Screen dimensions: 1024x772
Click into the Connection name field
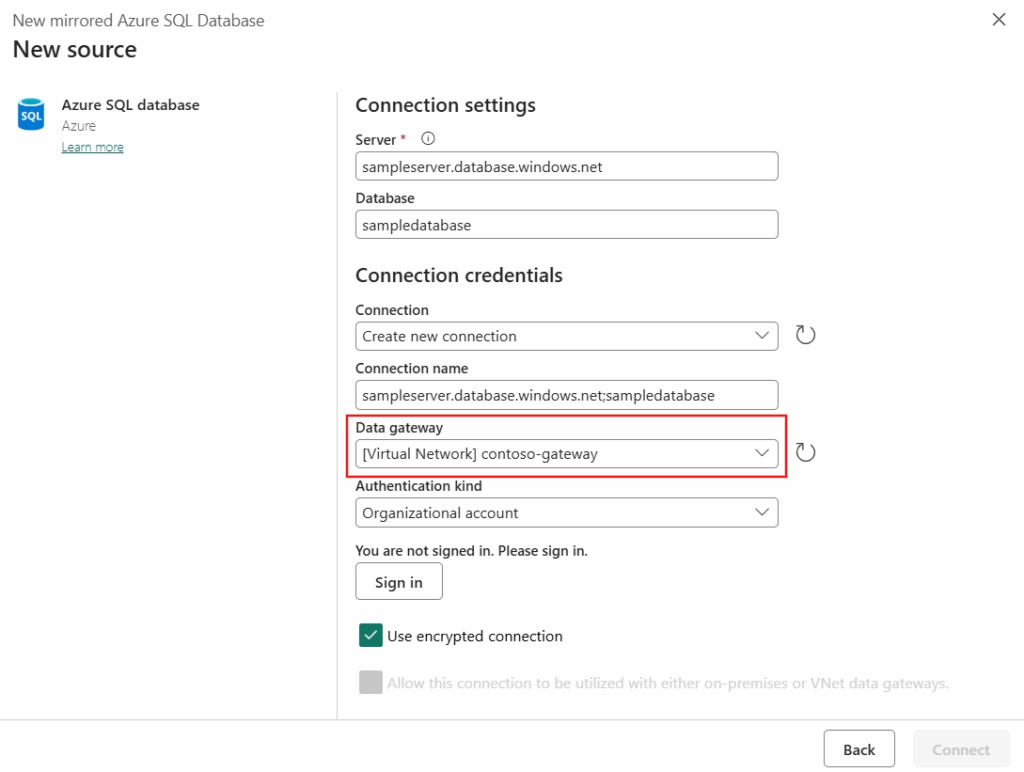[x=566, y=395]
